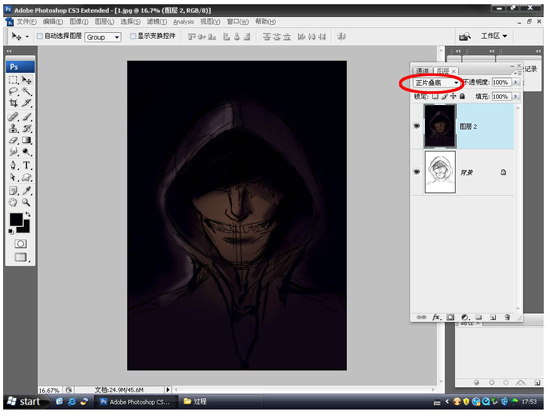Select the Notes tool
The width and height of the screenshot is (550, 419).
[13, 190]
